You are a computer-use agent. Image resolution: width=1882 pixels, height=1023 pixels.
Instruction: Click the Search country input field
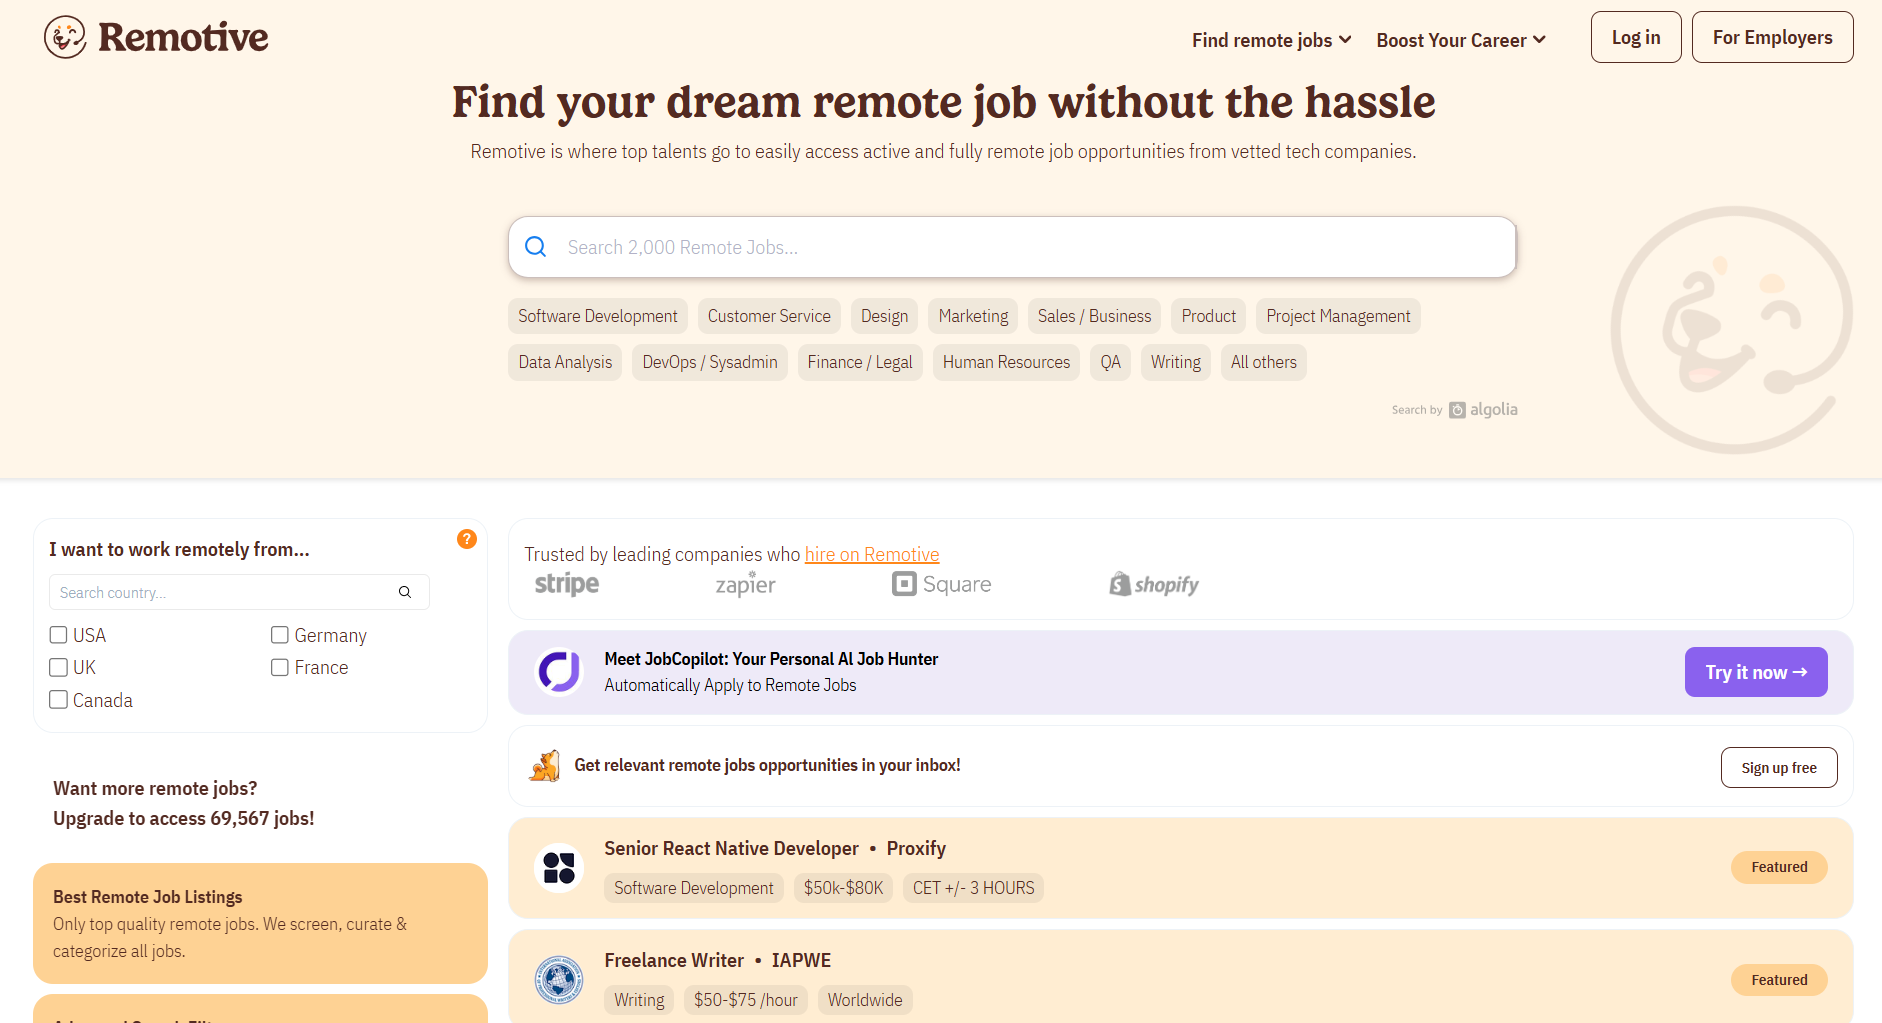point(239,592)
